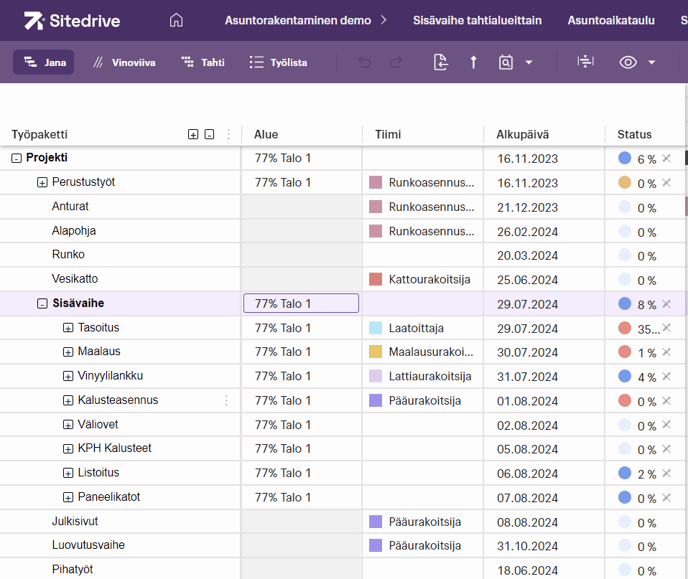Screen dimensions: 688x579
Task: Expand the Paneelikatot row
Action: coord(68,497)
